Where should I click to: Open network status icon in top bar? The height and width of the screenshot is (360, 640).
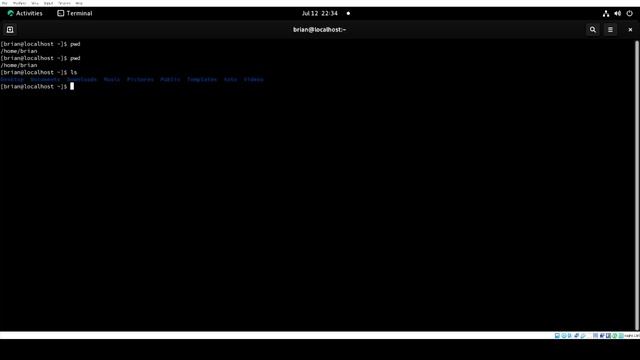pyautogui.click(x=606, y=13)
